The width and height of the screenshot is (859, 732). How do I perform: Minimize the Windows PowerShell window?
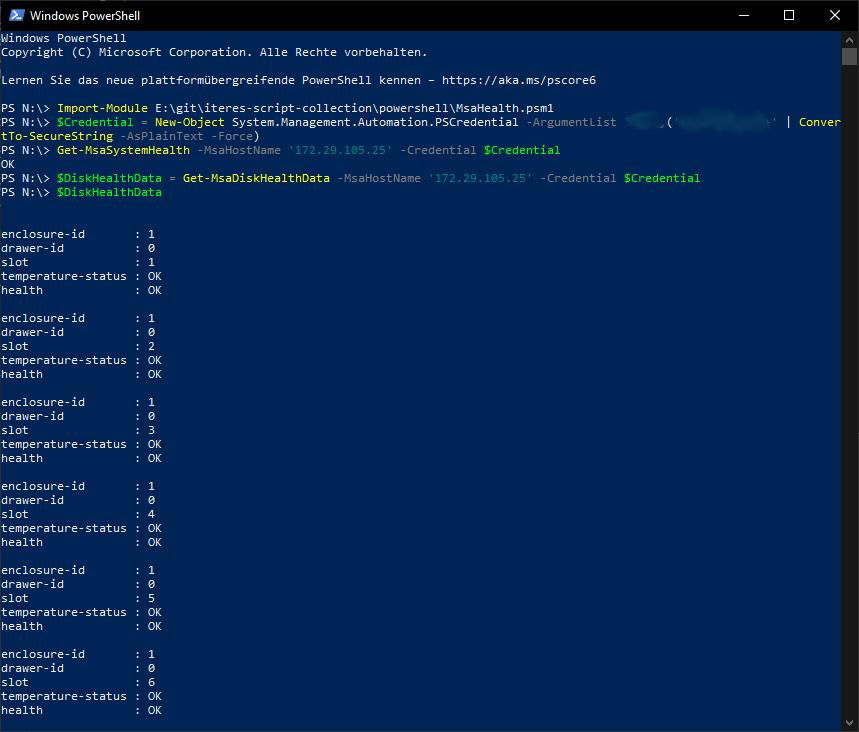[x=743, y=15]
